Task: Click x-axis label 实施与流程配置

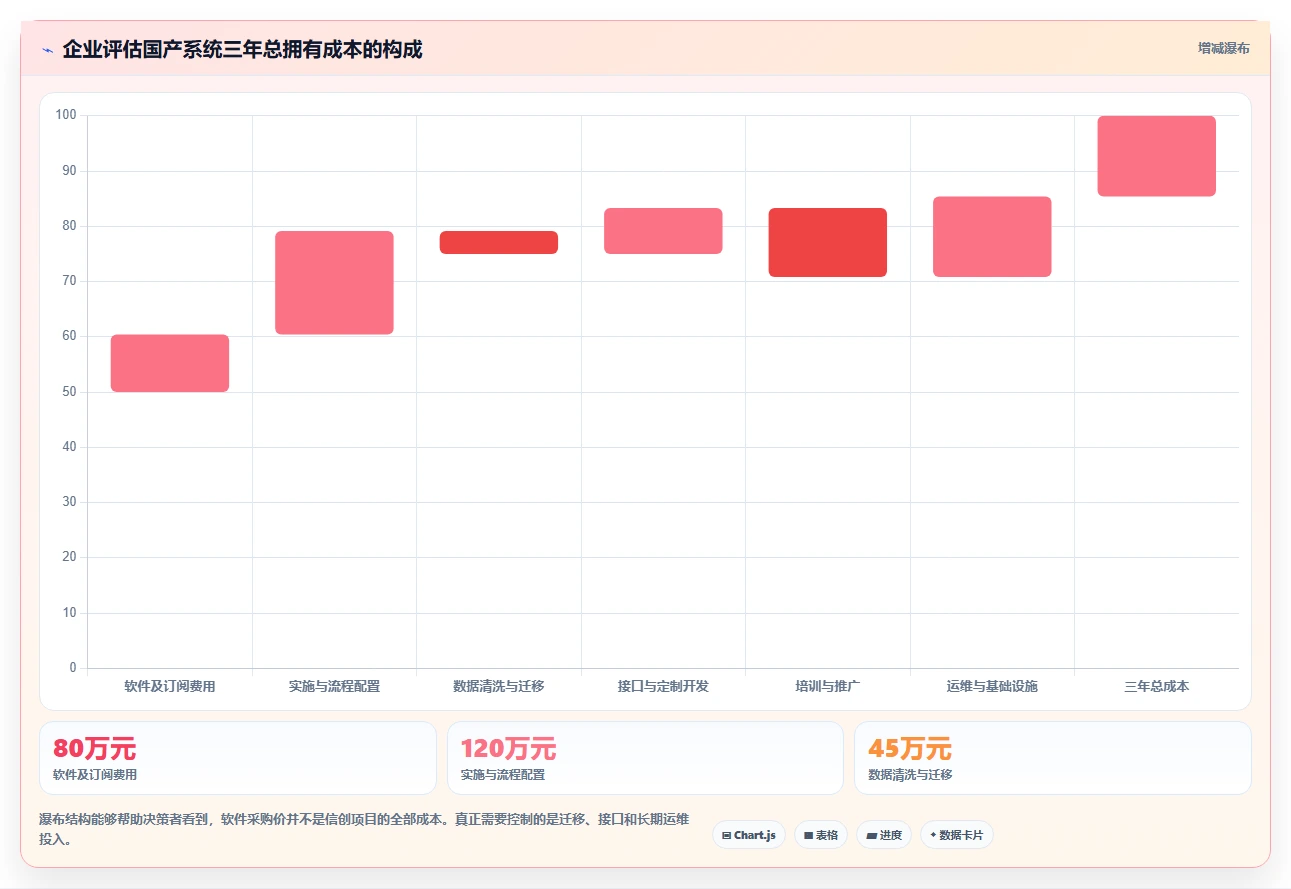Action: click(334, 686)
